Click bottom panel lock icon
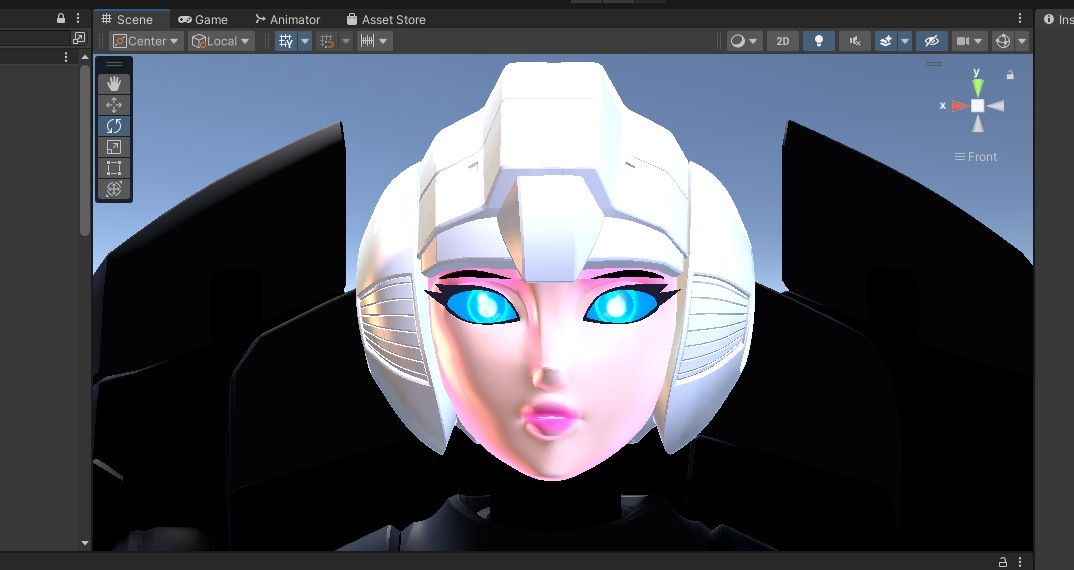Screen dimensions: 1074x570 point(1003,562)
